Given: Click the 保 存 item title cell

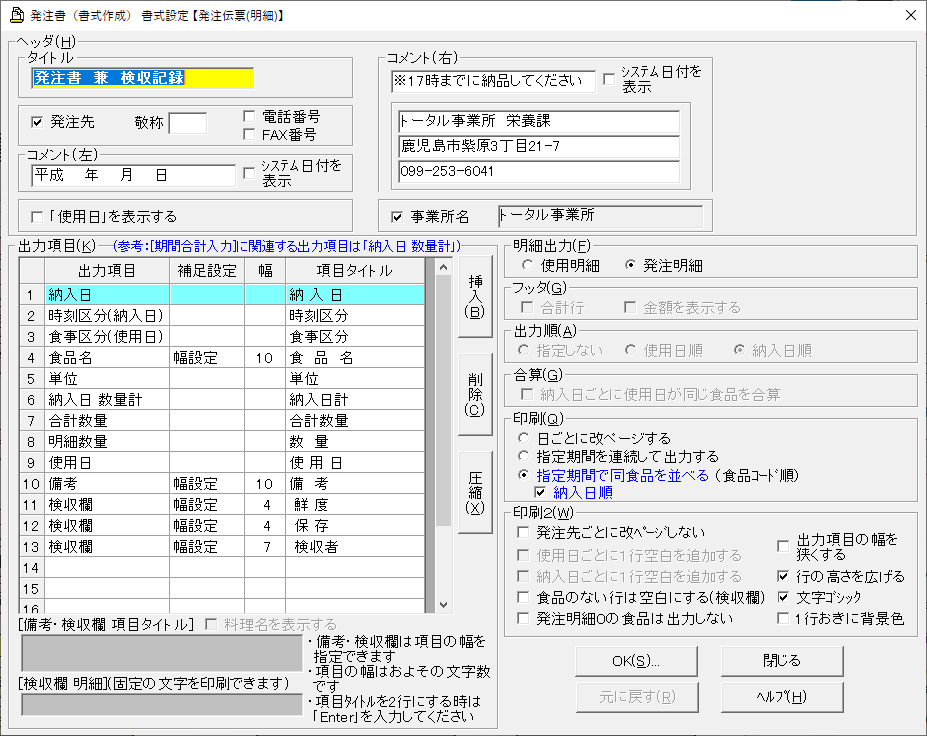Looking at the screenshot, I should 355,526.
